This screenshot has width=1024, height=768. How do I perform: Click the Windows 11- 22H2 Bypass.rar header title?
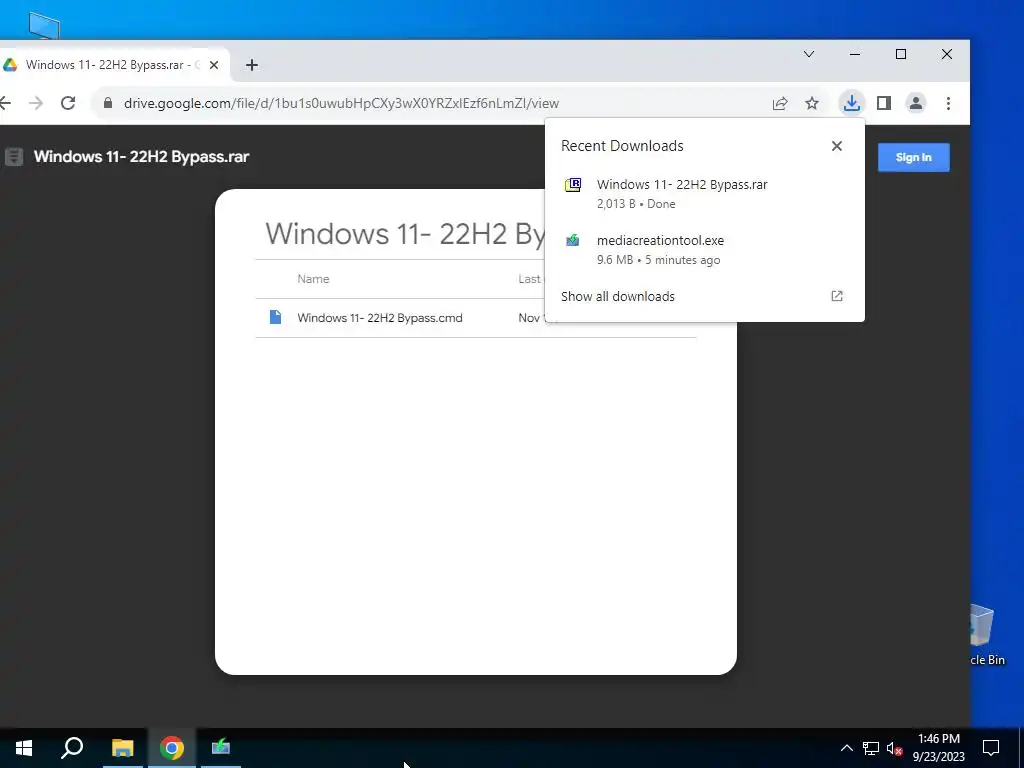click(141, 157)
